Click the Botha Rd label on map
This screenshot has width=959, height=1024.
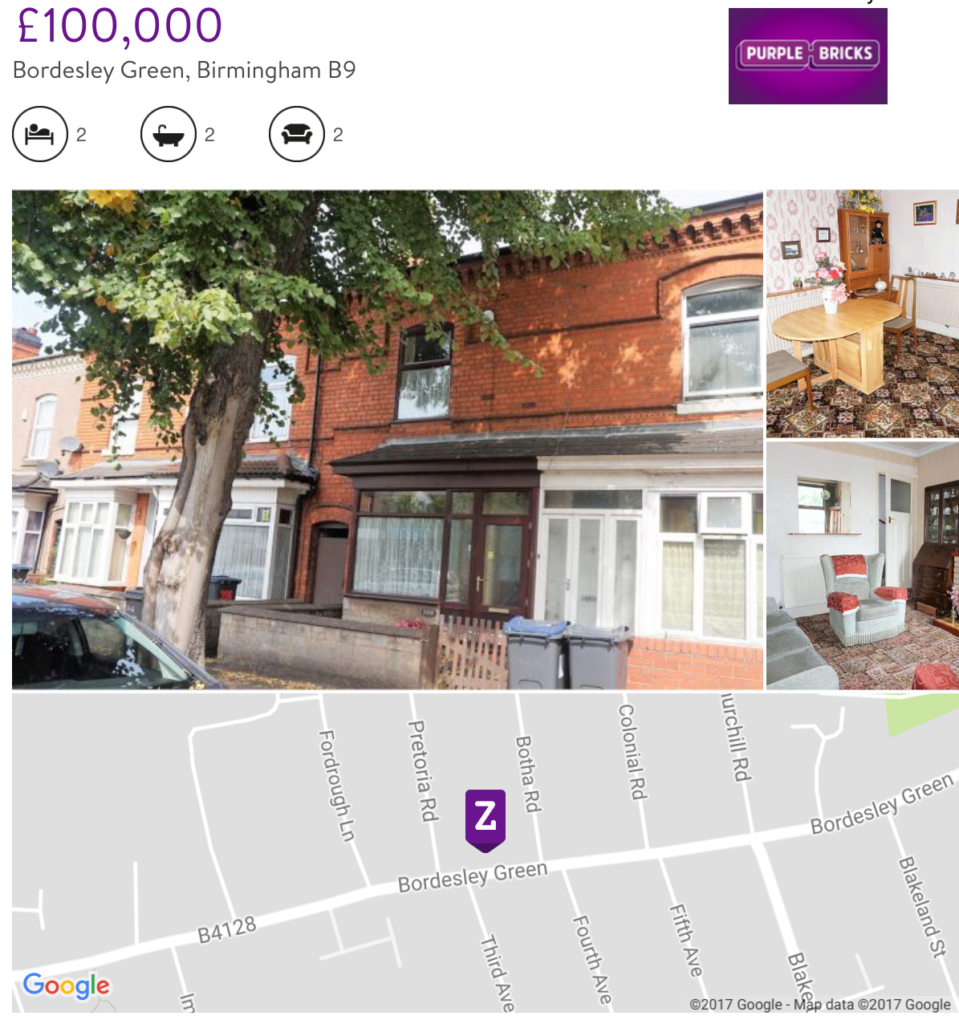click(x=528, y=774)
